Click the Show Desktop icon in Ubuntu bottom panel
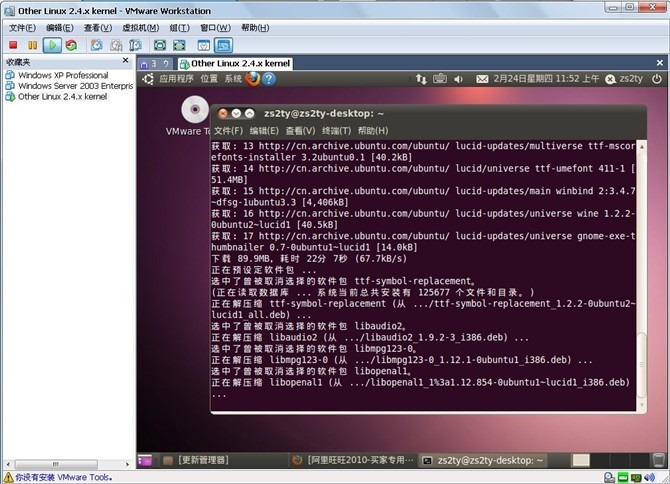Image resolution: width=670 pixels, height=484 pixels. click(145, 461)
